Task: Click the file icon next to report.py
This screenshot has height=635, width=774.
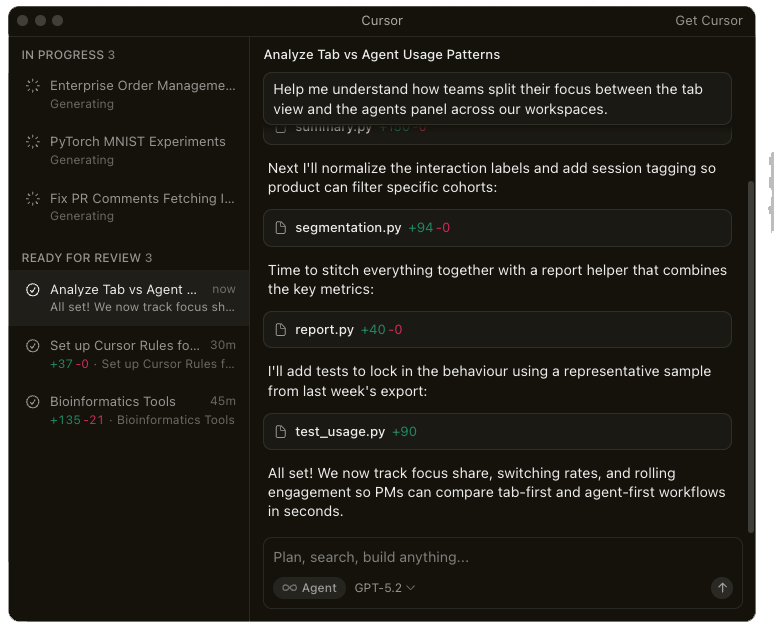Action: click(x=281, y=329)
